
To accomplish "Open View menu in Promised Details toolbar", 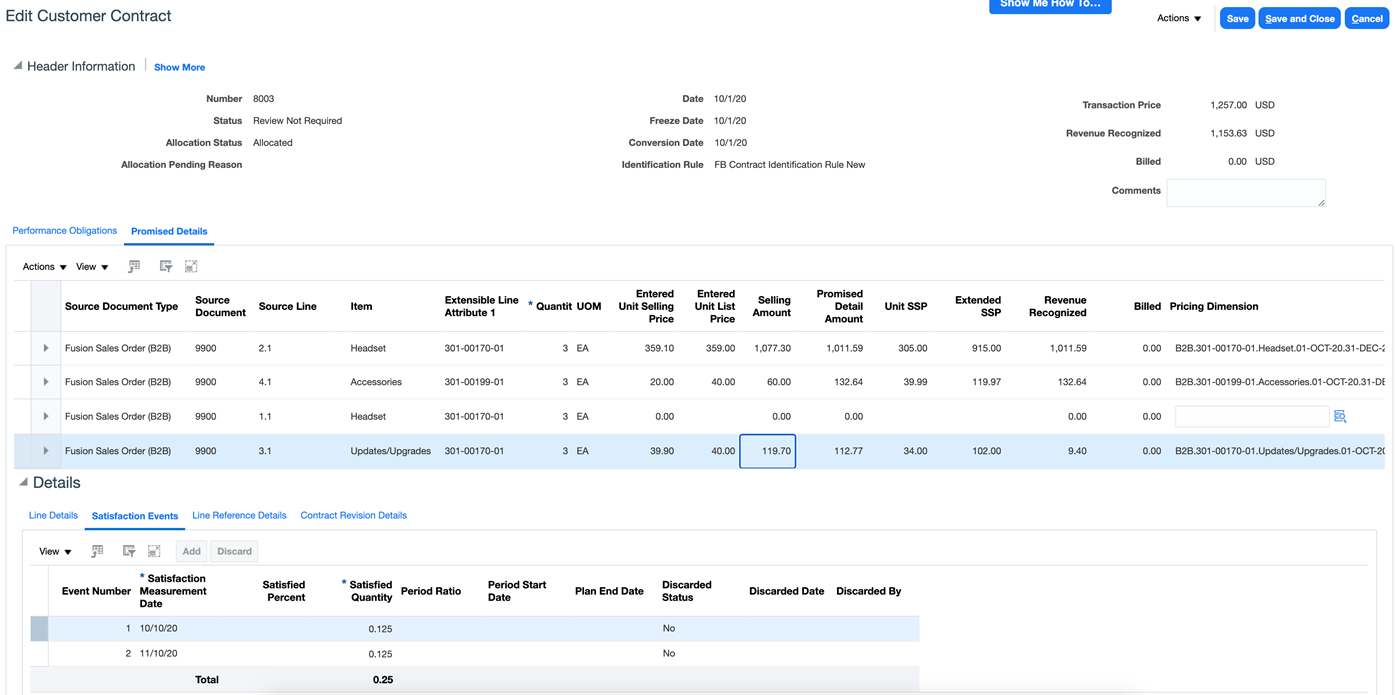I will [92, 267].
